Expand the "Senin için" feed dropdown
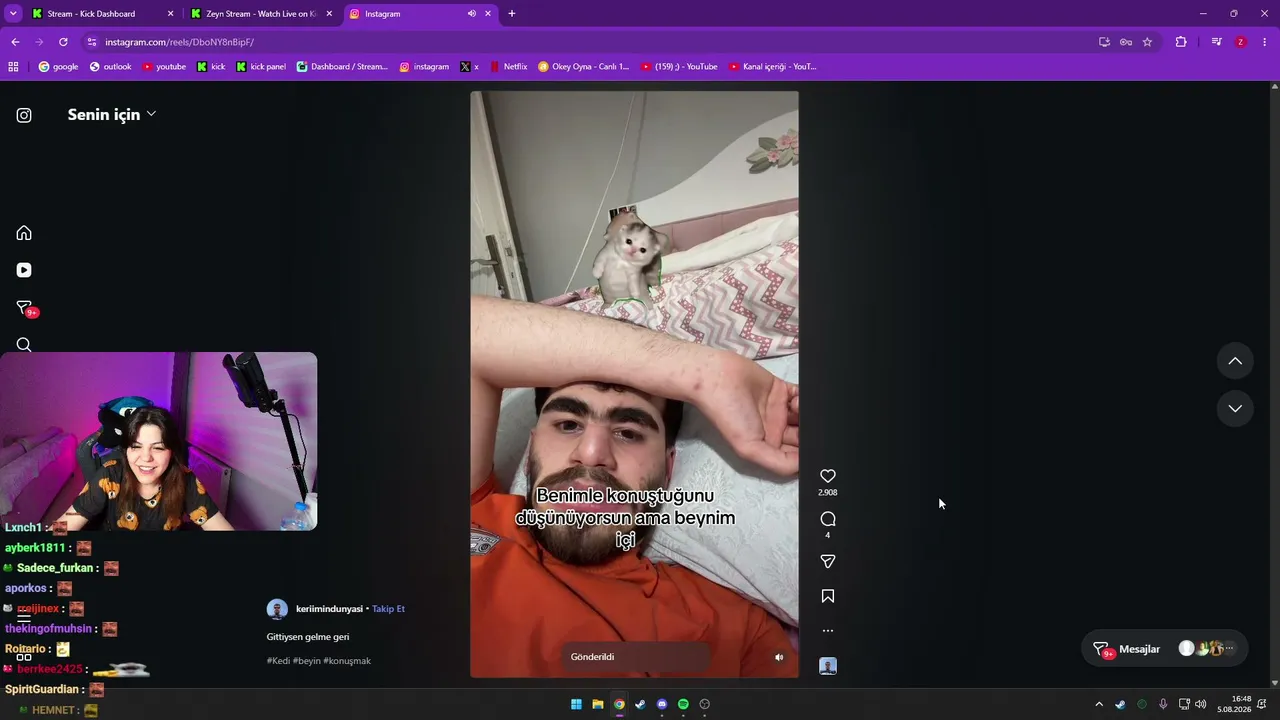1280x720 pixels. (x=112, y=114)
